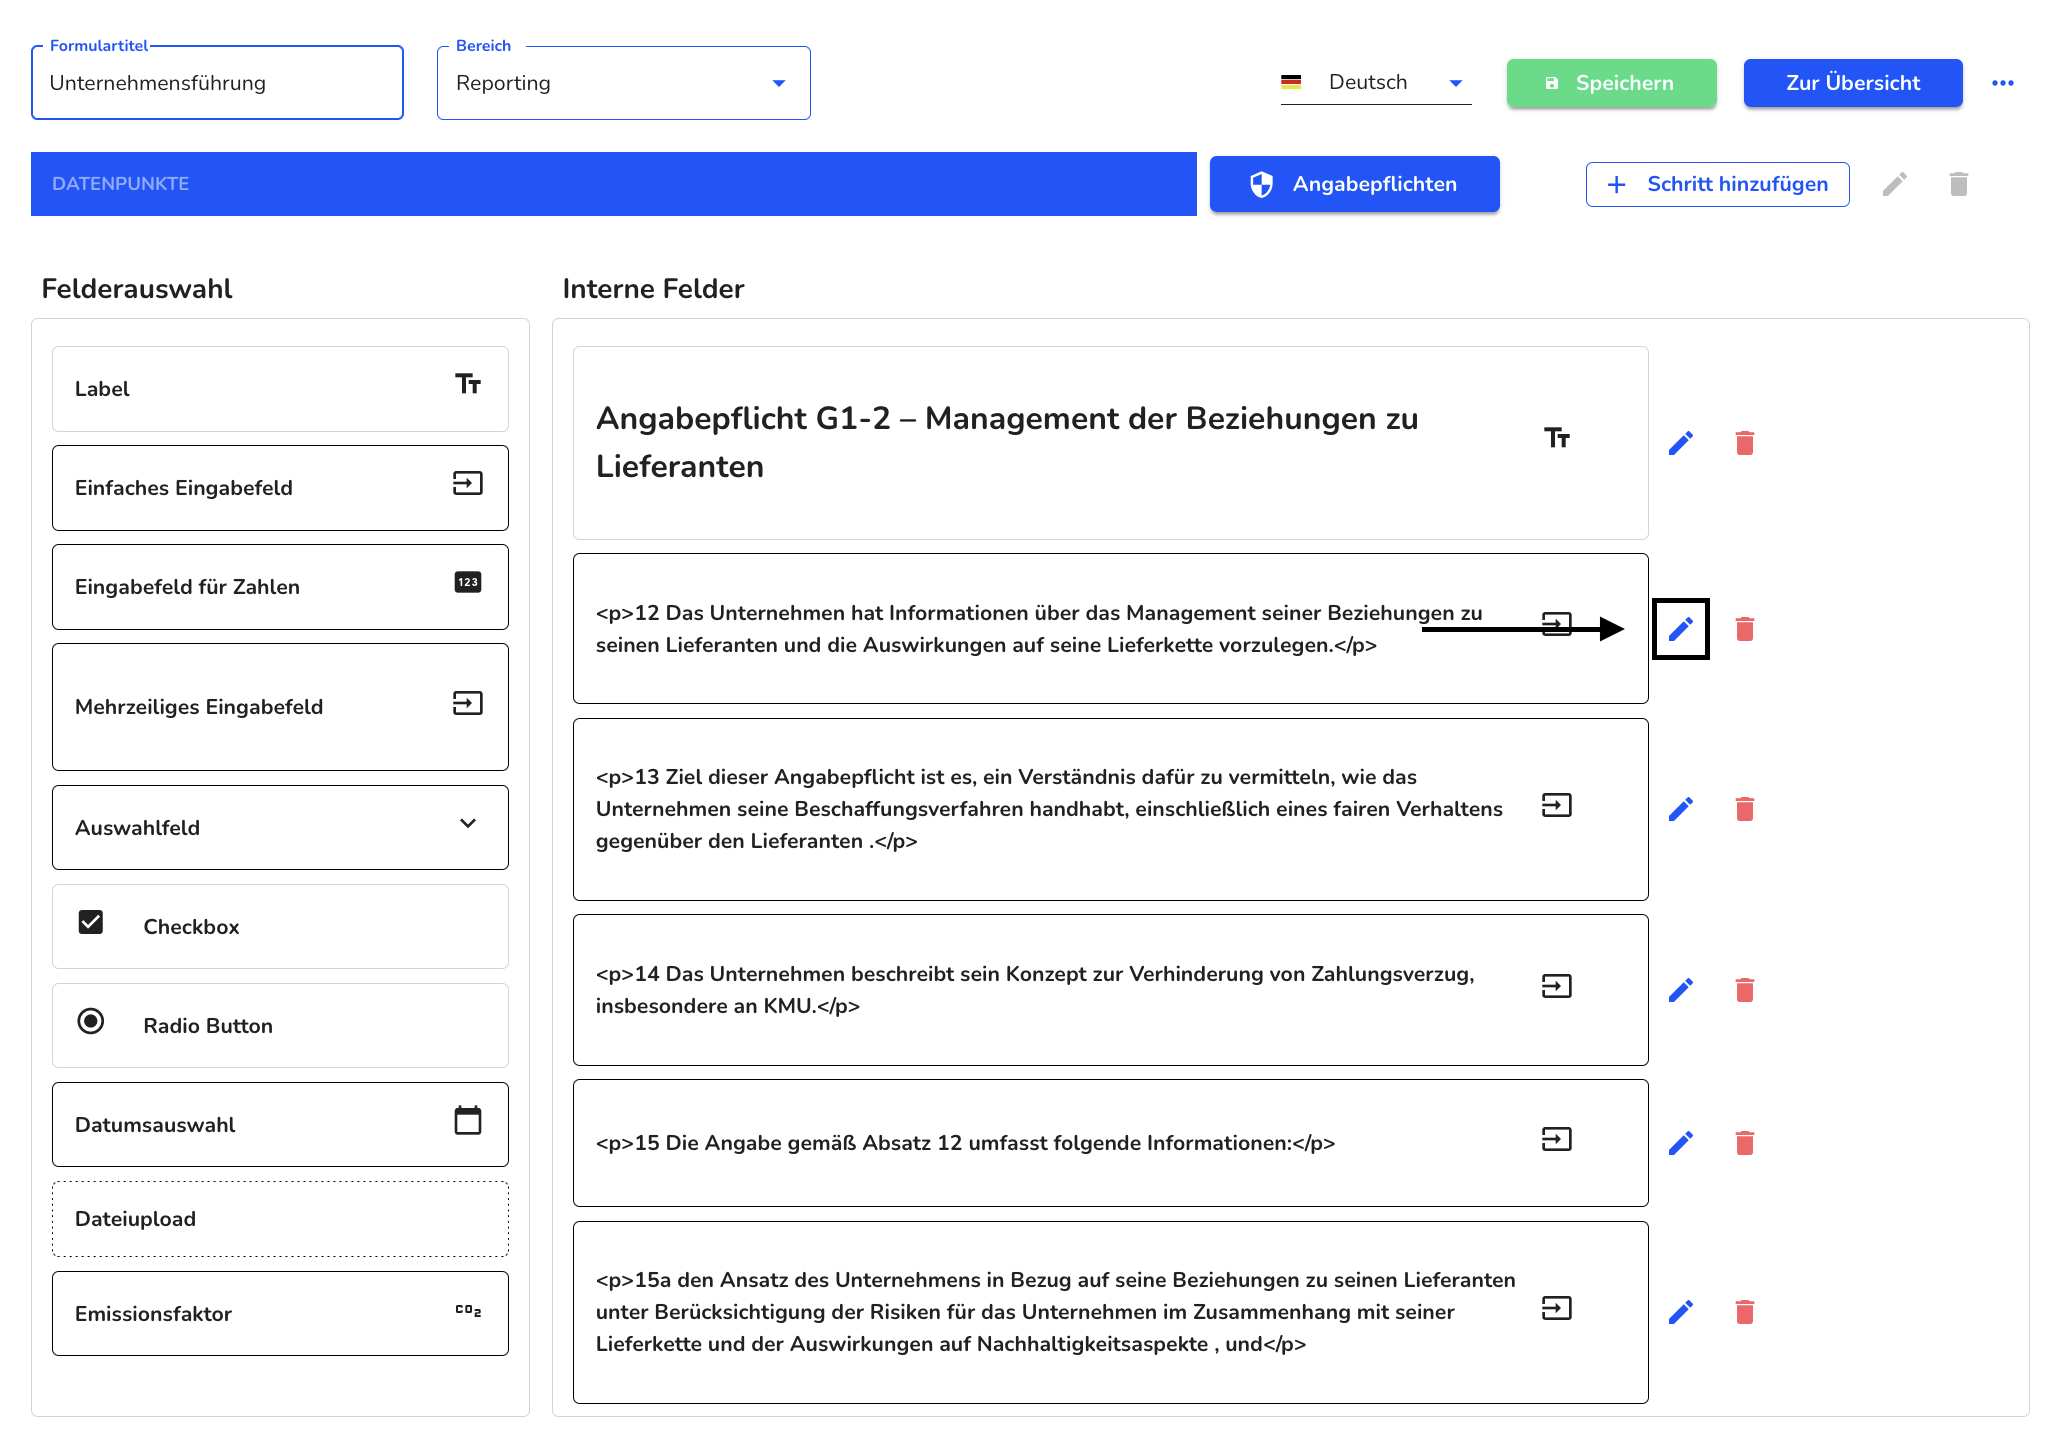
Task: Click the gray step edit pencil icon
Action: (1895, 184)
